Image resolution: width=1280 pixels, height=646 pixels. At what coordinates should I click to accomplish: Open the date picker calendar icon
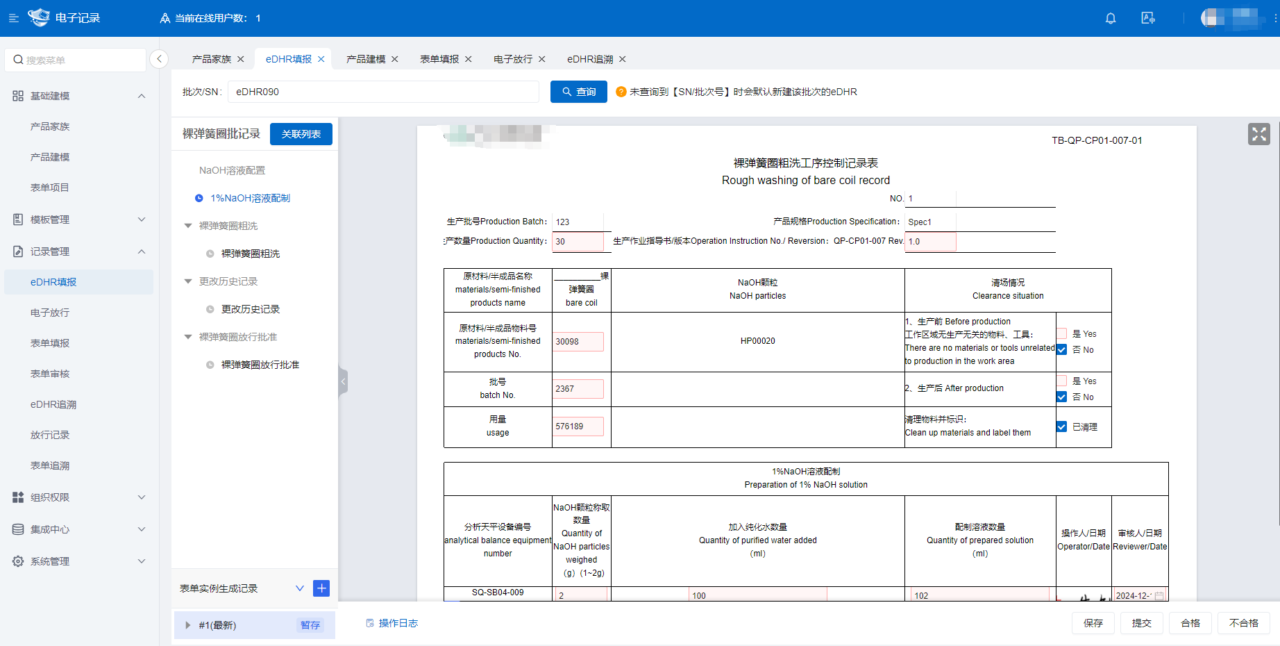click(1159, 595)
